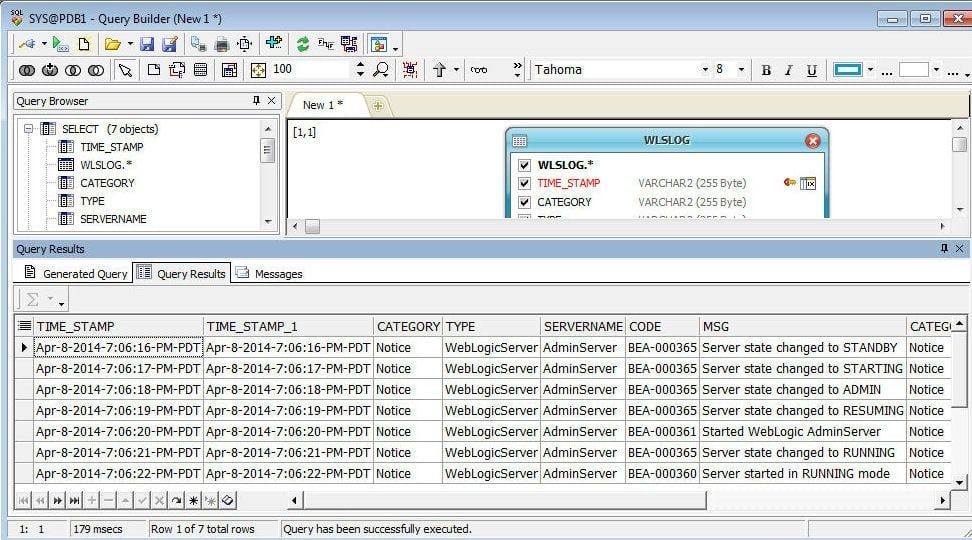Click the page setup icon
This screenshot has width=972, height=540.
coord(245,44)
